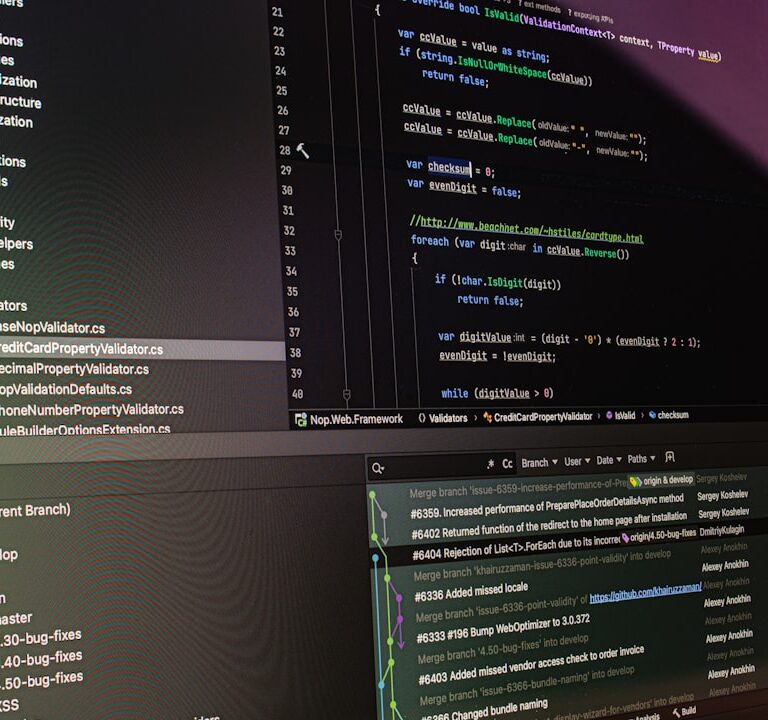Viewport: 768px width, 720px height.
Task: Click the CreditCardPropertyValidator class breadcrumb
Action: (543, 417)
